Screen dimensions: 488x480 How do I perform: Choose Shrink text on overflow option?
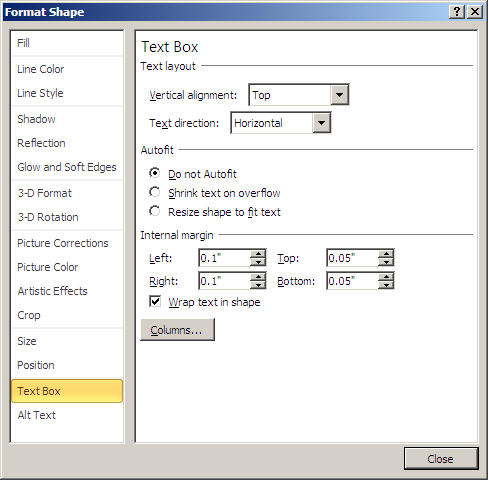click(x=155, y=192)
